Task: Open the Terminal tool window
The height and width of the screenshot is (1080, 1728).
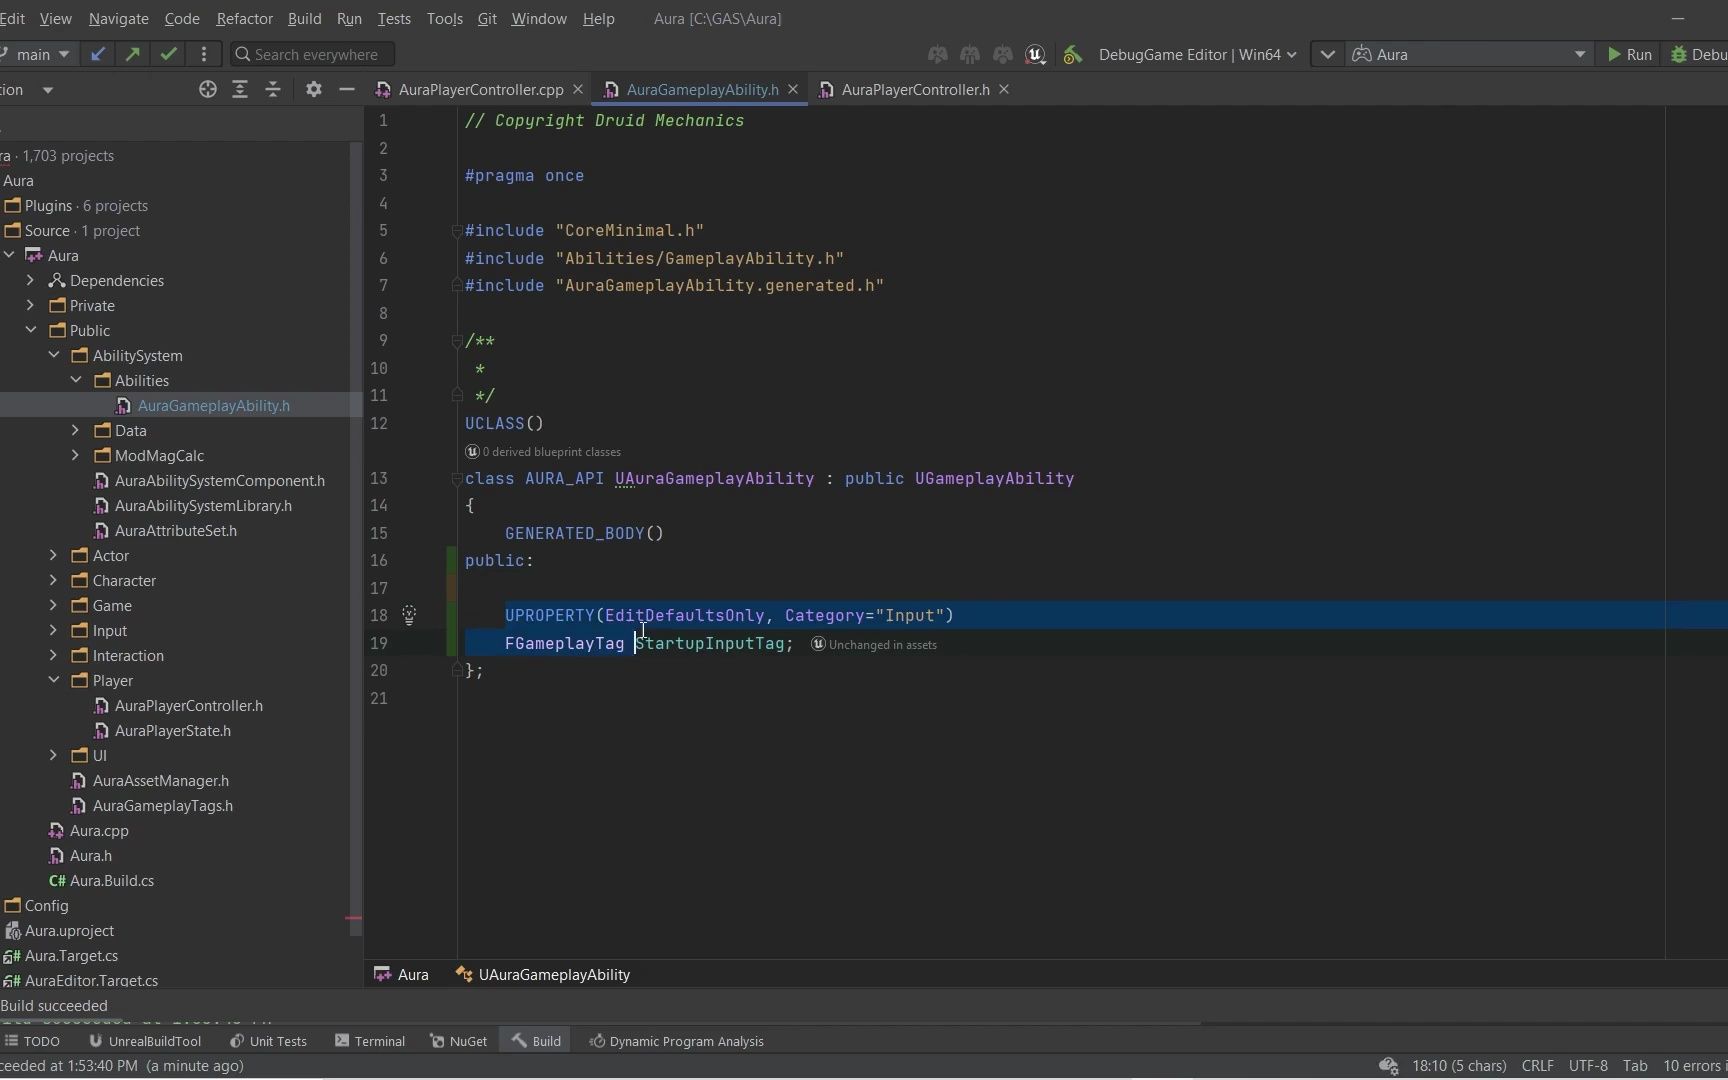Action: (370, 1041)
